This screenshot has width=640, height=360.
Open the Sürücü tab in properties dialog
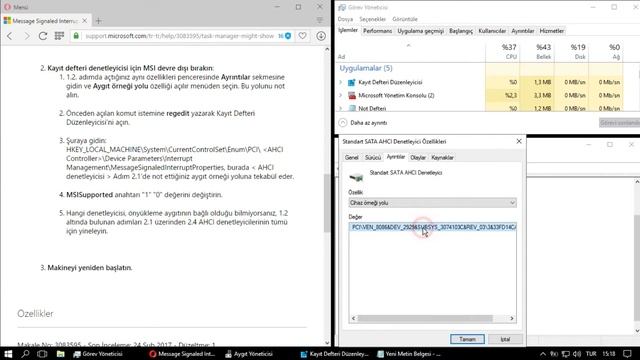[x=373, y=158]
